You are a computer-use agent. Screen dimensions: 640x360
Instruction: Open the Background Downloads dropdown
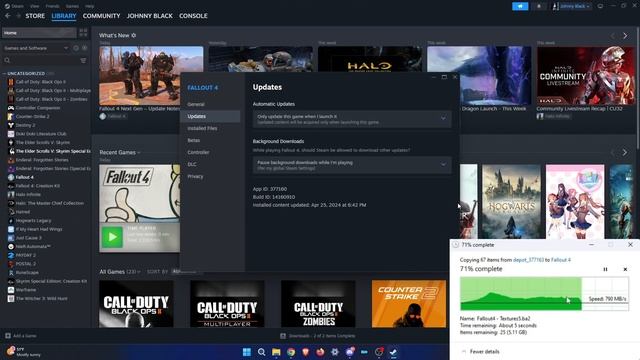352,165
